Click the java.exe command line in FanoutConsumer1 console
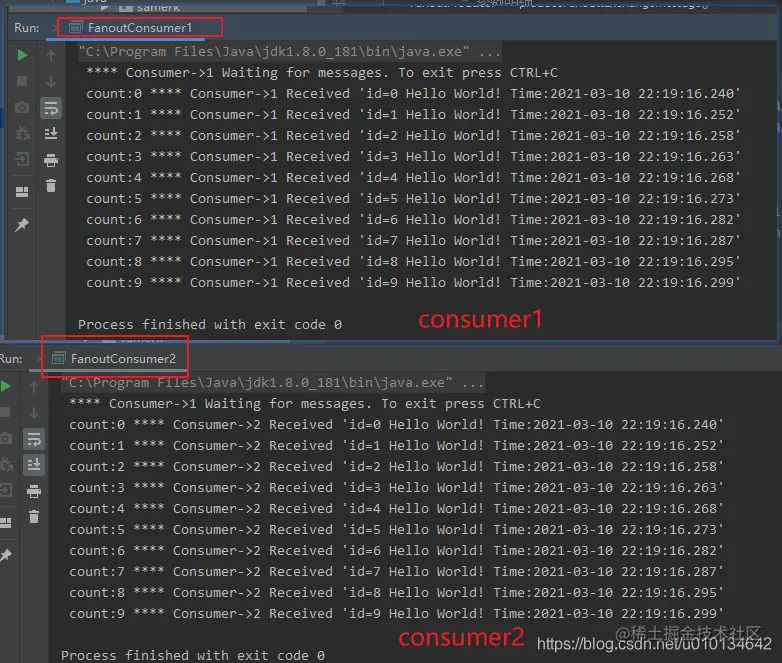Viewport: 782px width, 663px height. point(289,52)
